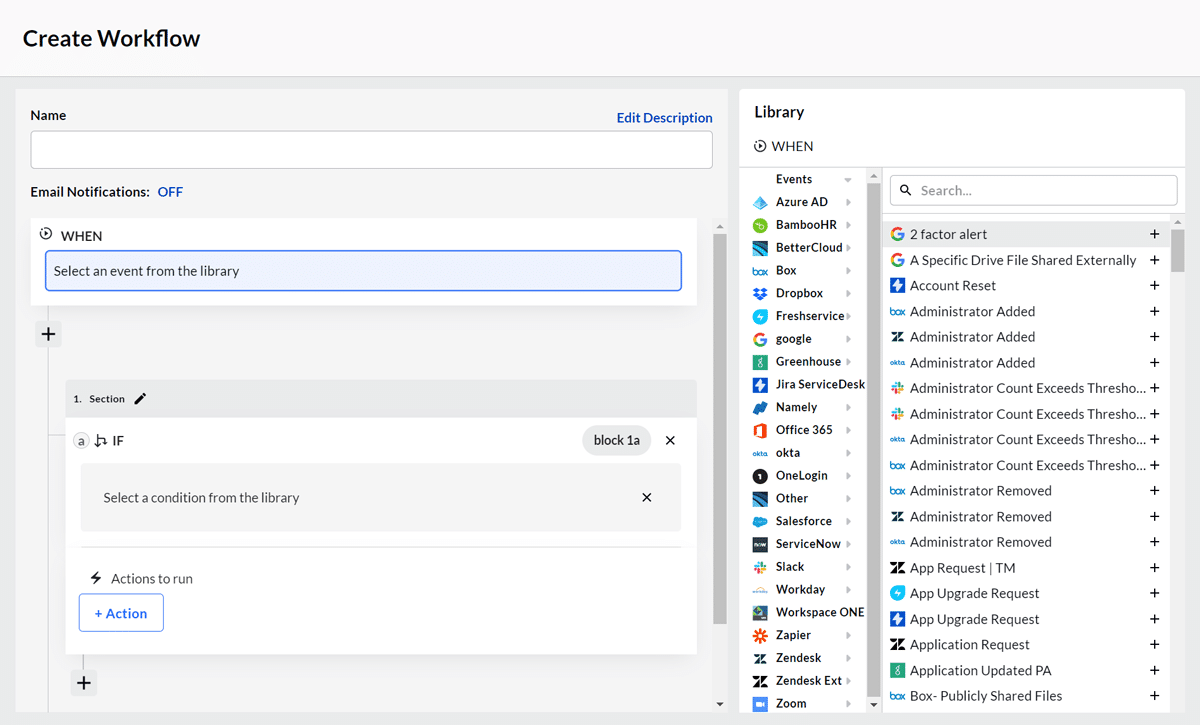
Task: Click the OneLogin logo icon
Action: [760, 476]
